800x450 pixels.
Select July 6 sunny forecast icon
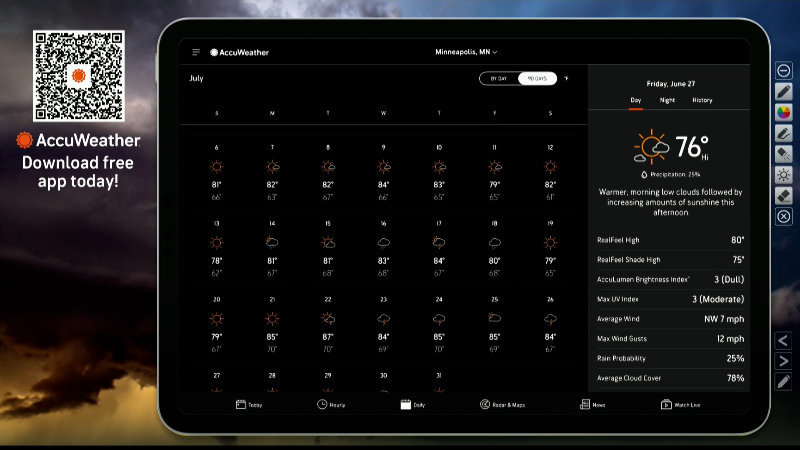(216, 166)
